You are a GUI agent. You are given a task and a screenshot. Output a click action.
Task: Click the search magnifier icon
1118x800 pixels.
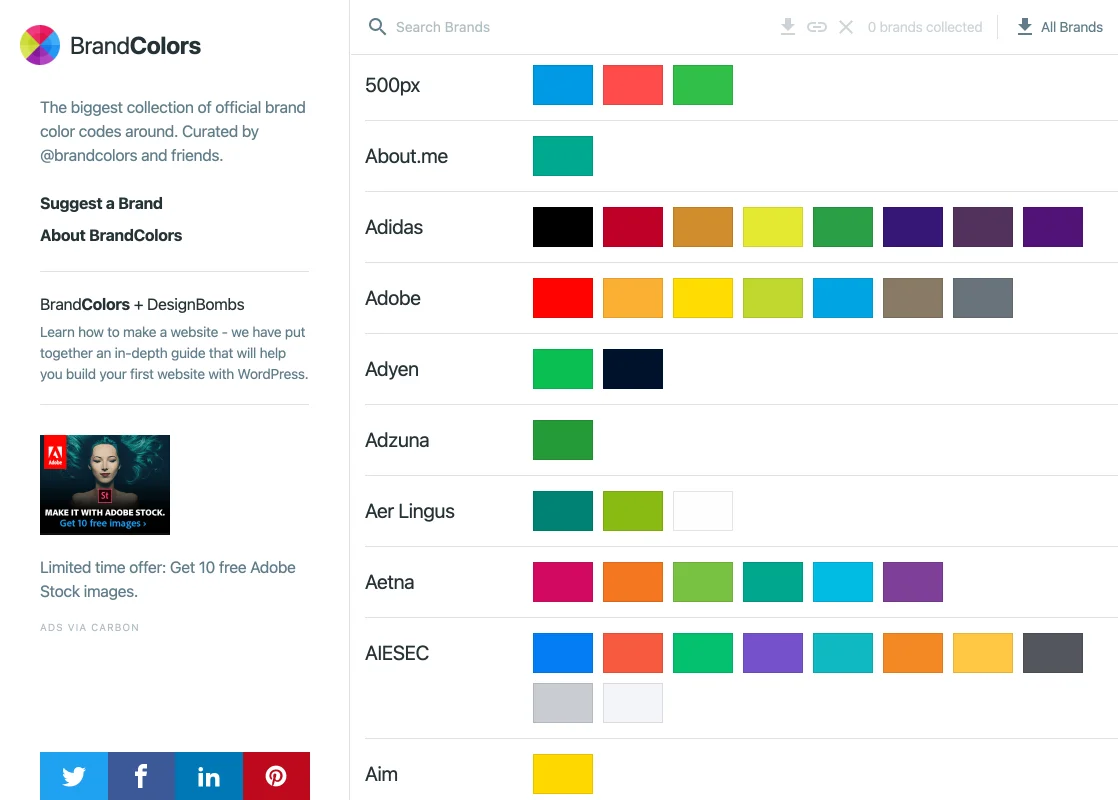coord(377,27)
